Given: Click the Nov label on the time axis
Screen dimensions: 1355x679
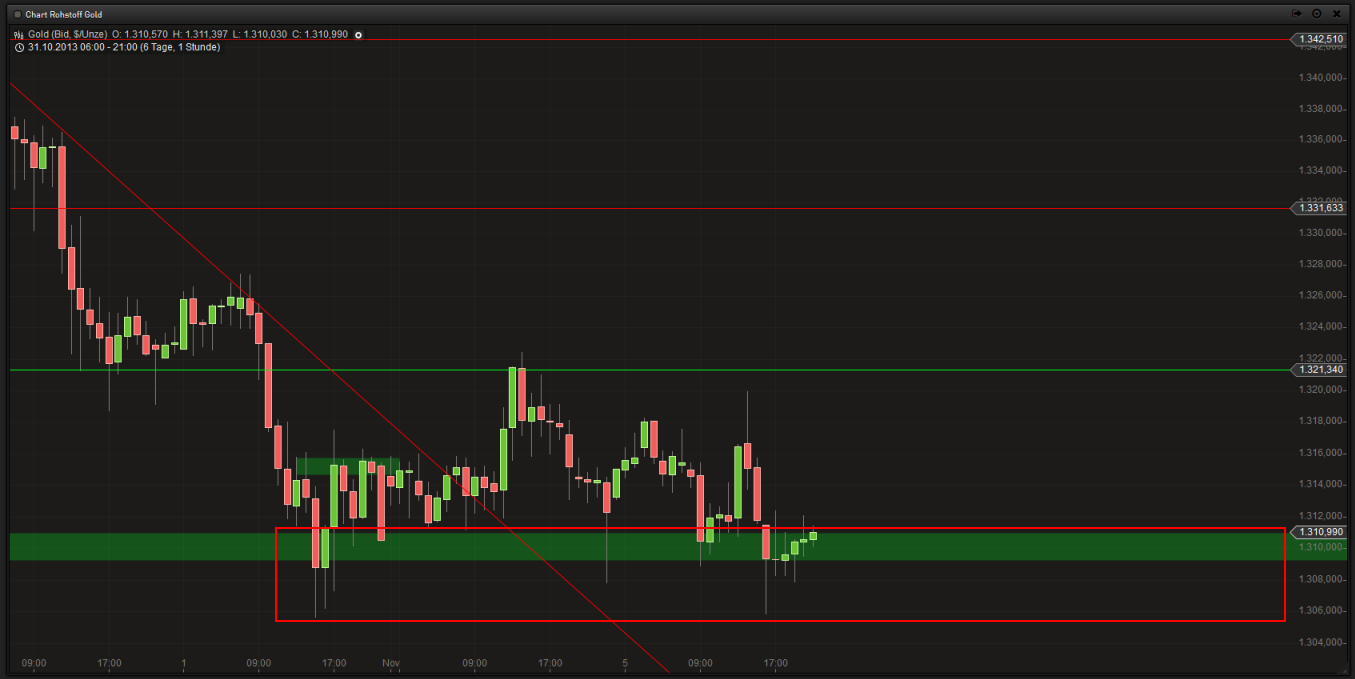Looking at the screenshot, I should click(390, 663).
